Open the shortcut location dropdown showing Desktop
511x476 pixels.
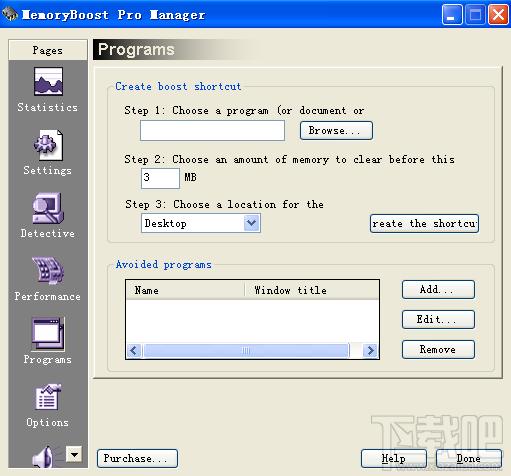(x=201, y=223)
